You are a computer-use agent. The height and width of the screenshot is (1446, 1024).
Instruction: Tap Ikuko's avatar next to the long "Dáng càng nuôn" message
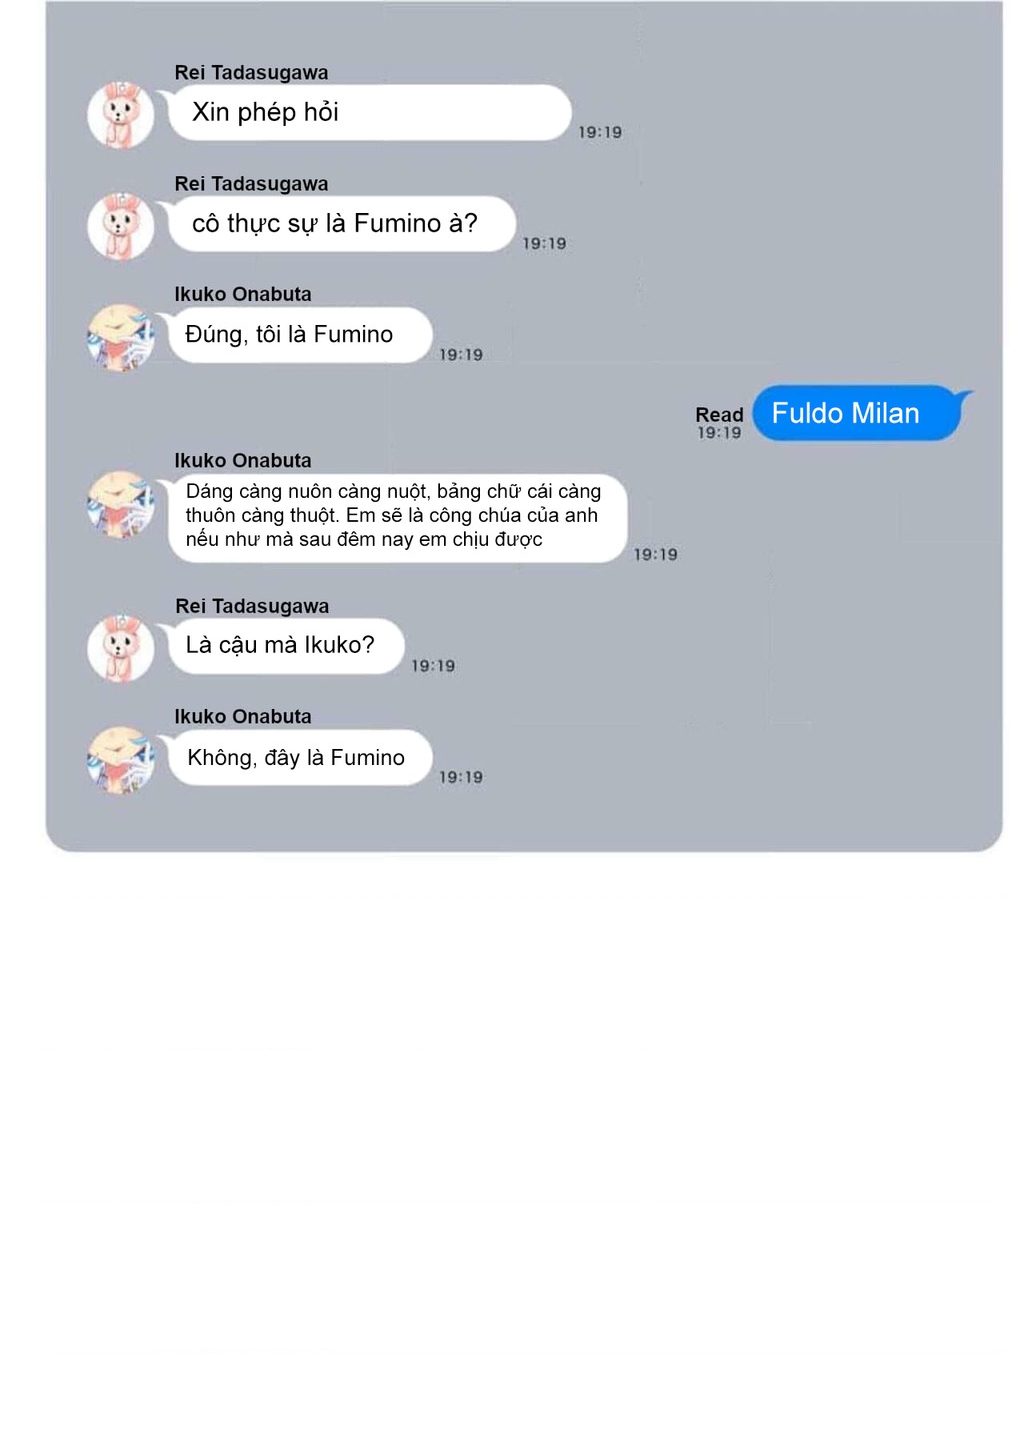click(121, 505)
